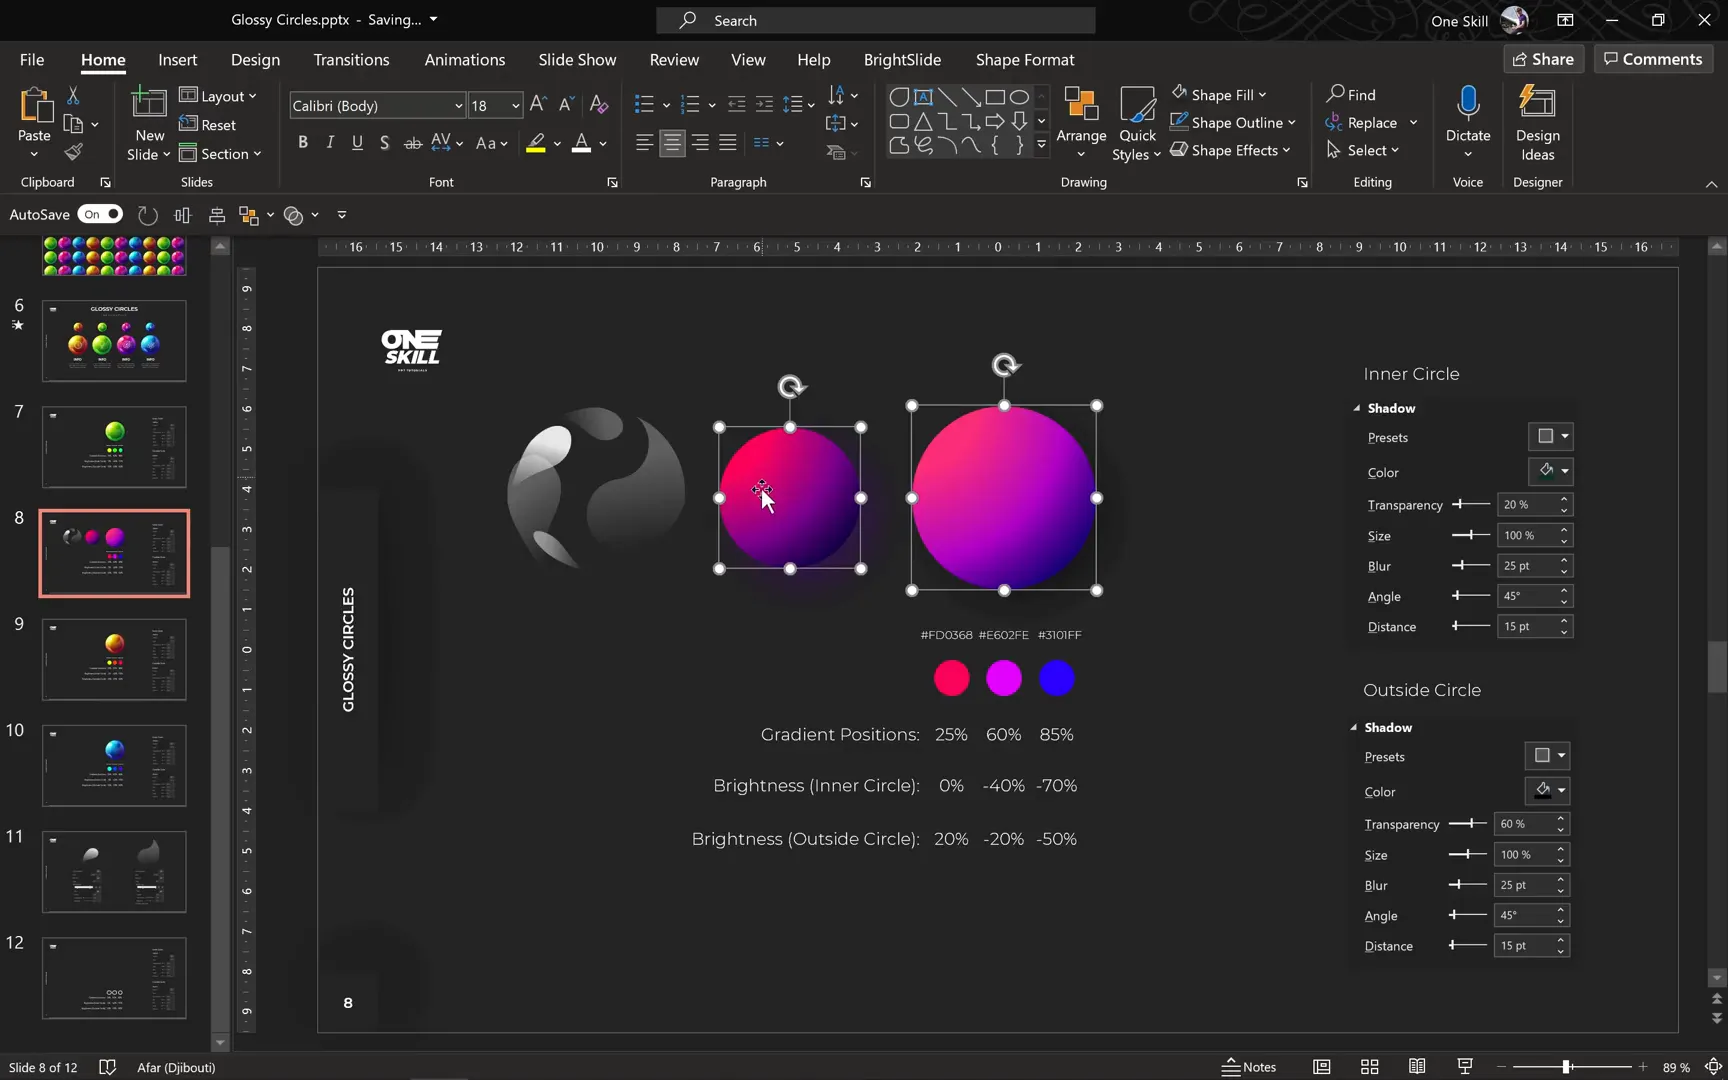The width and height of the screenshot is (1728, 1080).
Task: Switch to the BrightSlide tab
Action: click(x=902, y=59)
